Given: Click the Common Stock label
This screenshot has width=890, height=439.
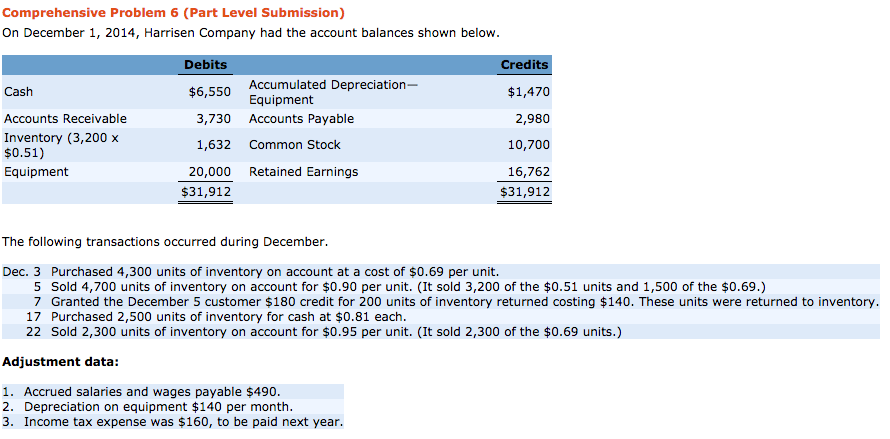Looking at the screenshot, I should (x=295, y=145).
